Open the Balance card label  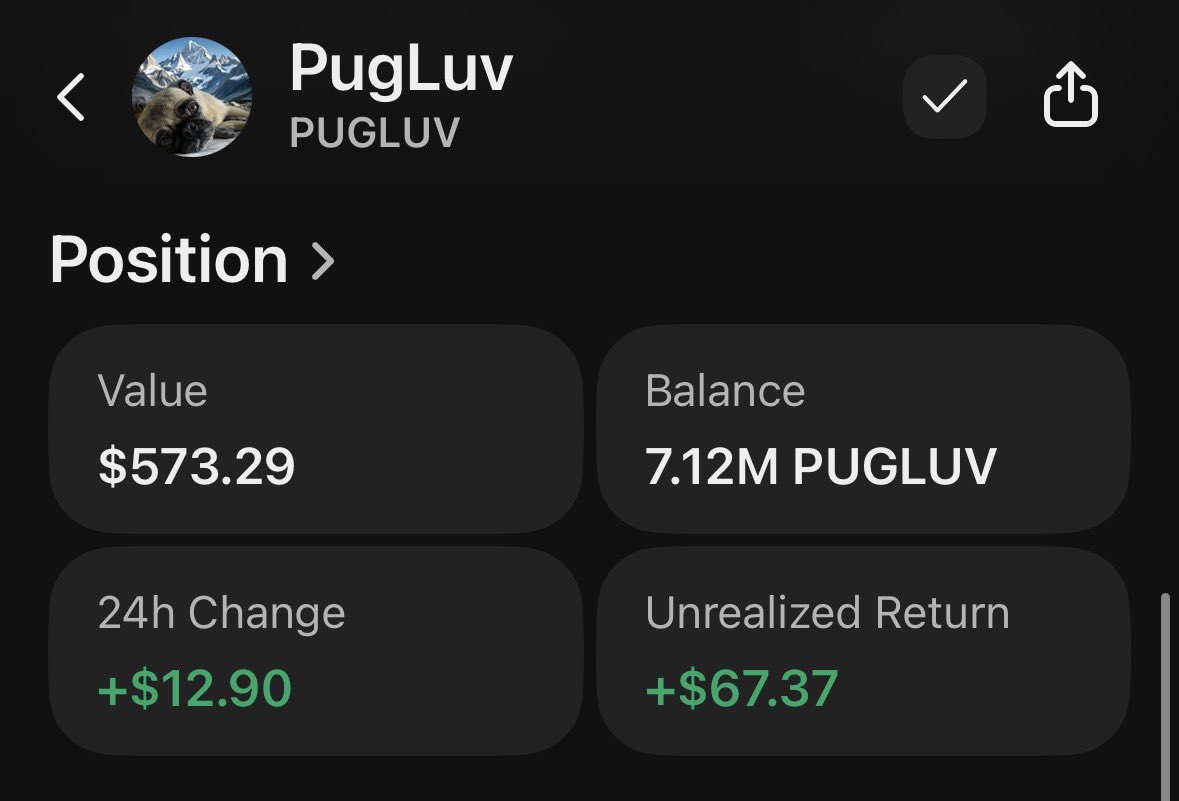coord(725,391)
